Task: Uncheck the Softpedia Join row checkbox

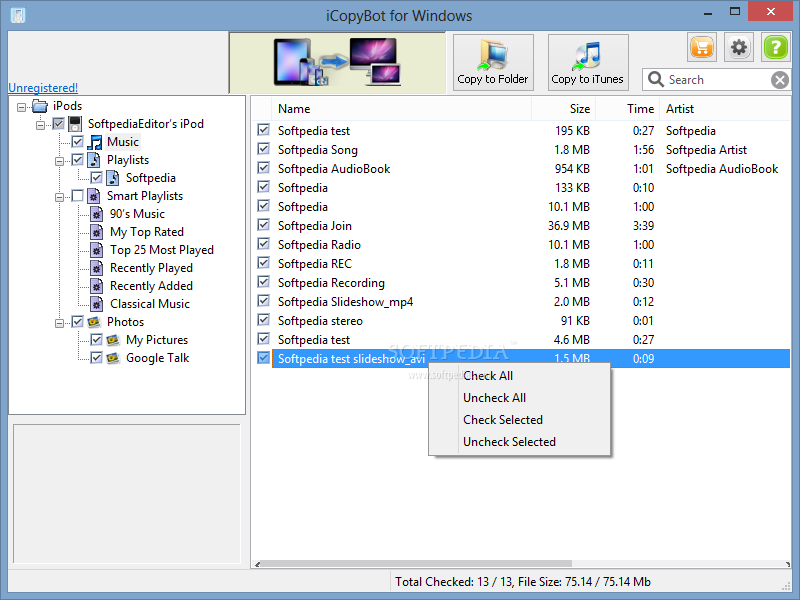Action: click(x=263, y=225)
